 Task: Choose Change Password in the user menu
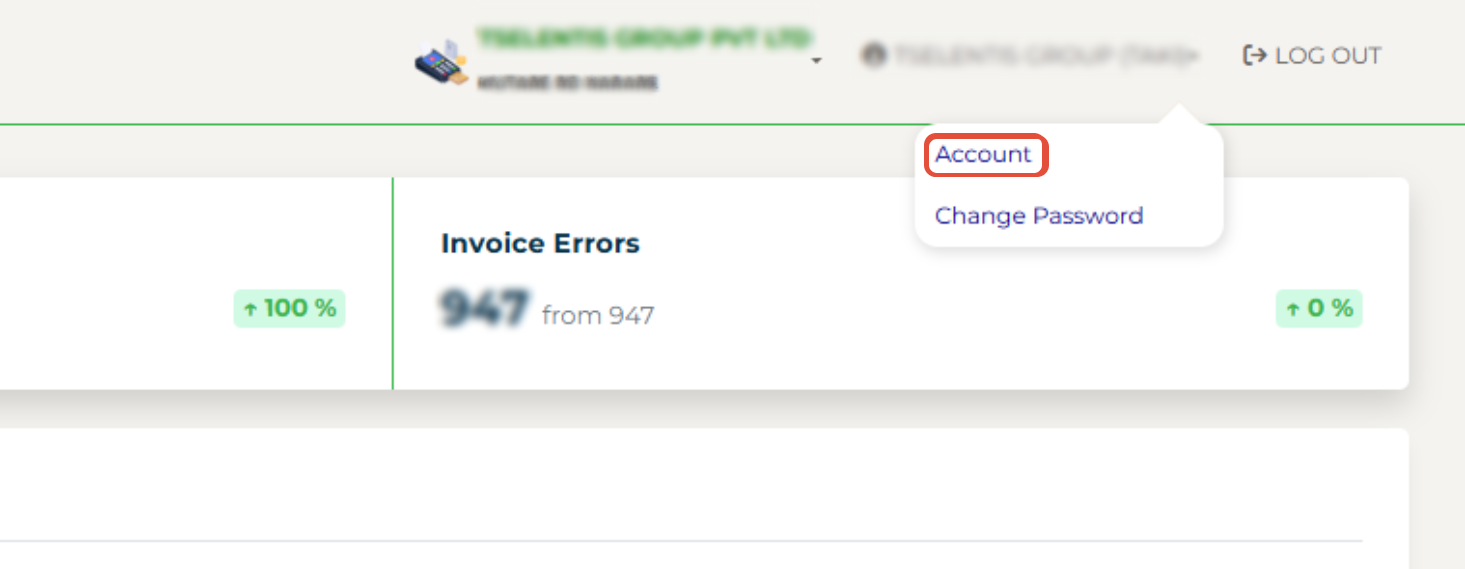(1039, 216)
